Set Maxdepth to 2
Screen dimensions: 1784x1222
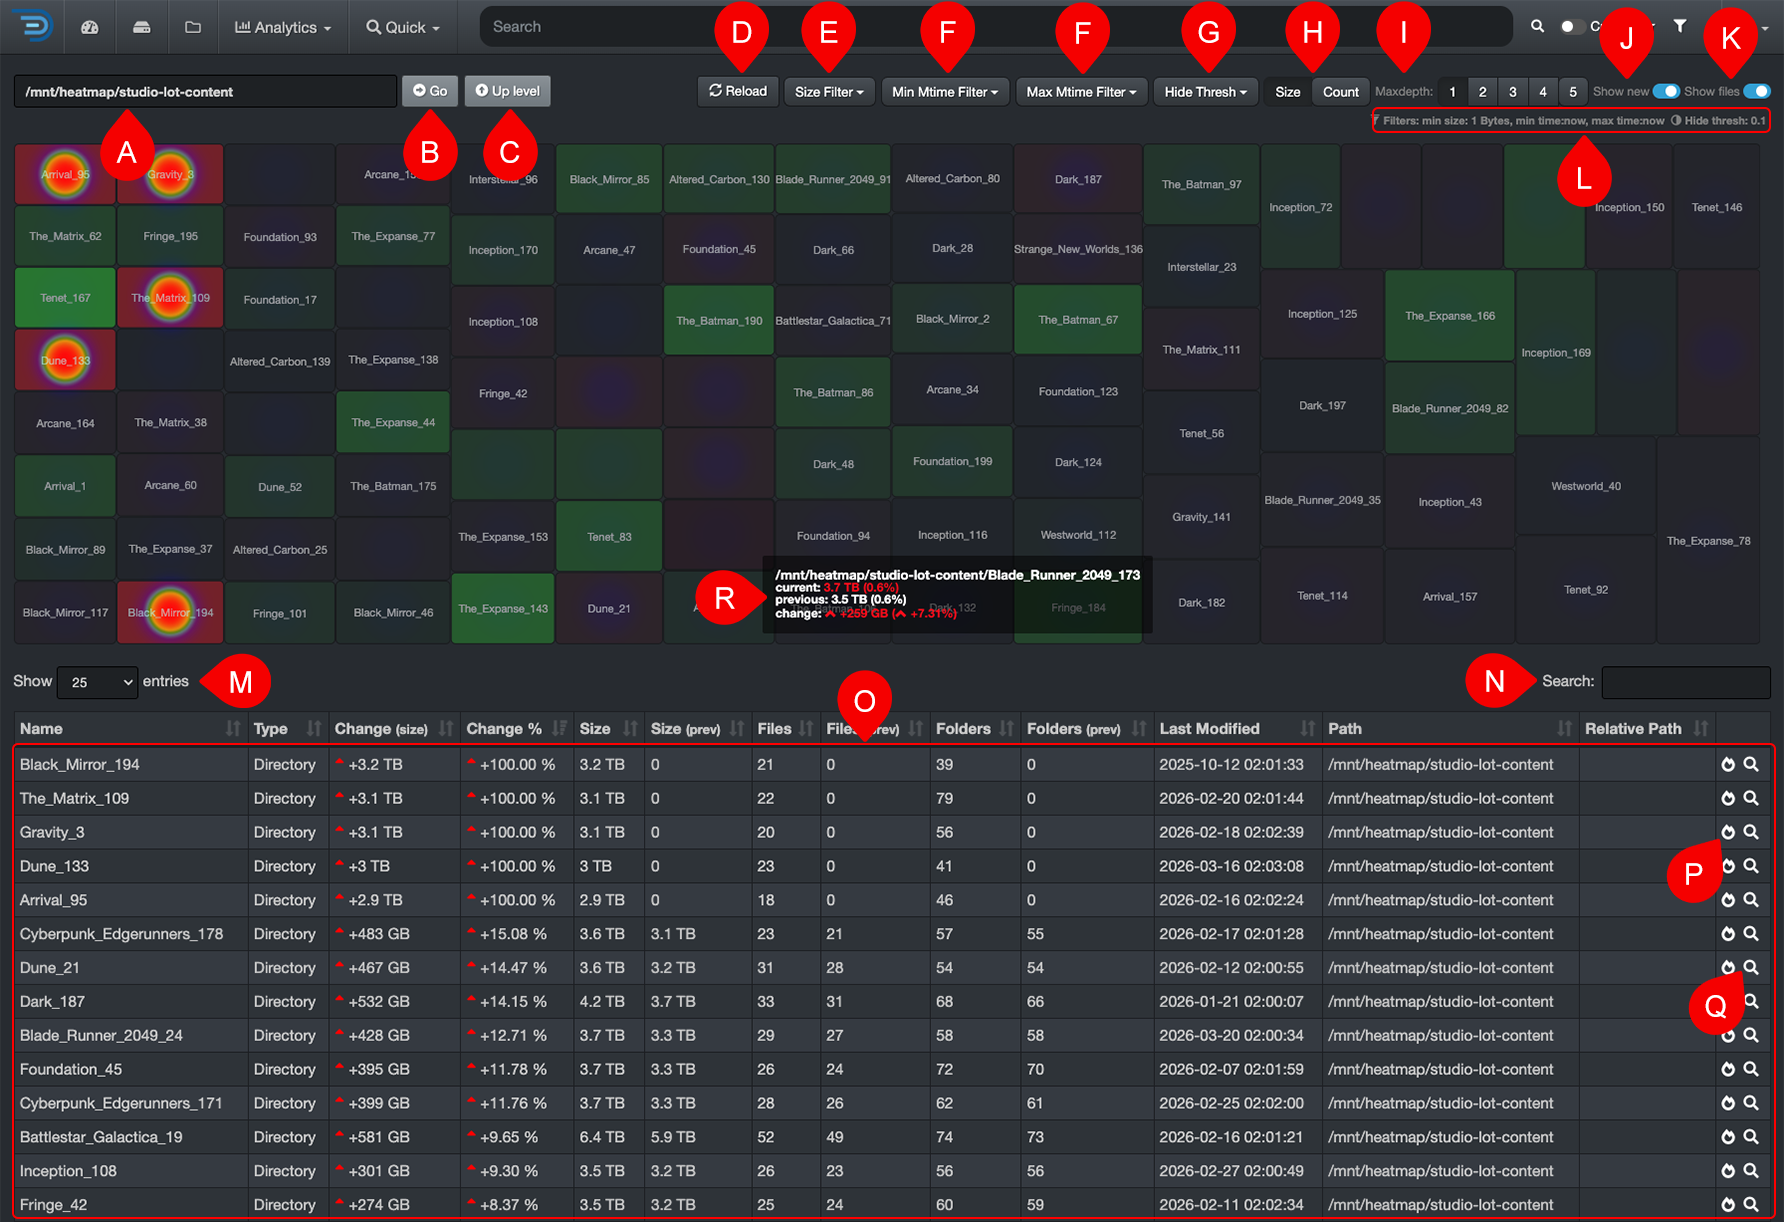[1482, 92]
